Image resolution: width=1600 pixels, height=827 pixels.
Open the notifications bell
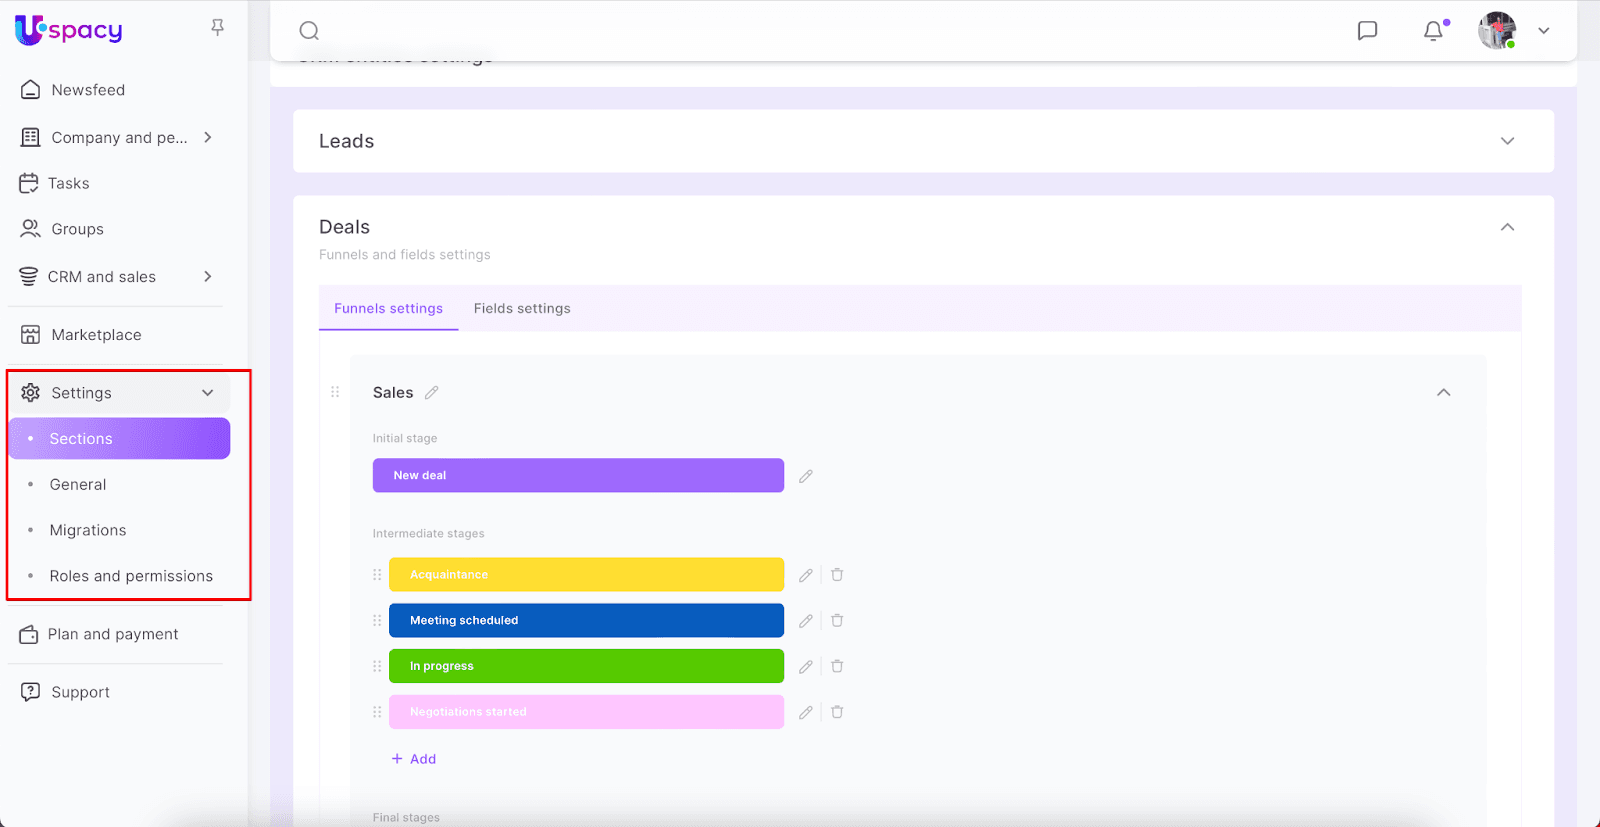1433,31
